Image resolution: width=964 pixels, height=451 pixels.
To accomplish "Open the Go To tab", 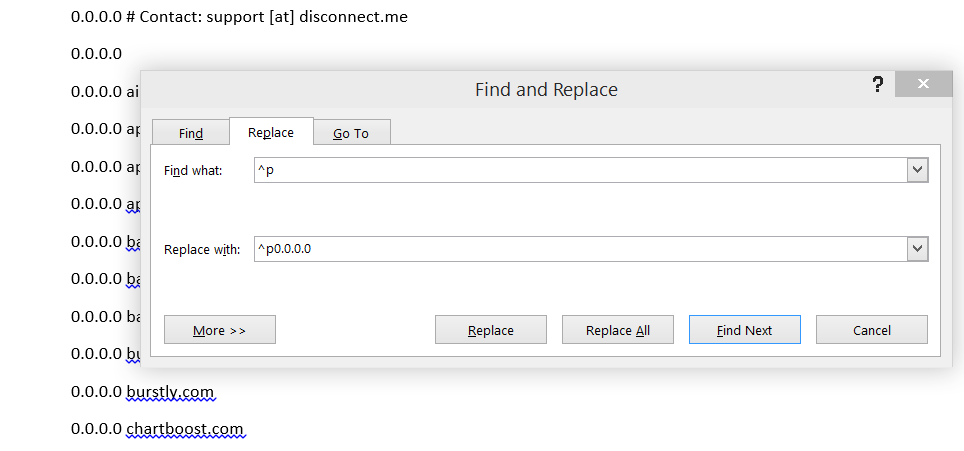I will coord(351,133).
